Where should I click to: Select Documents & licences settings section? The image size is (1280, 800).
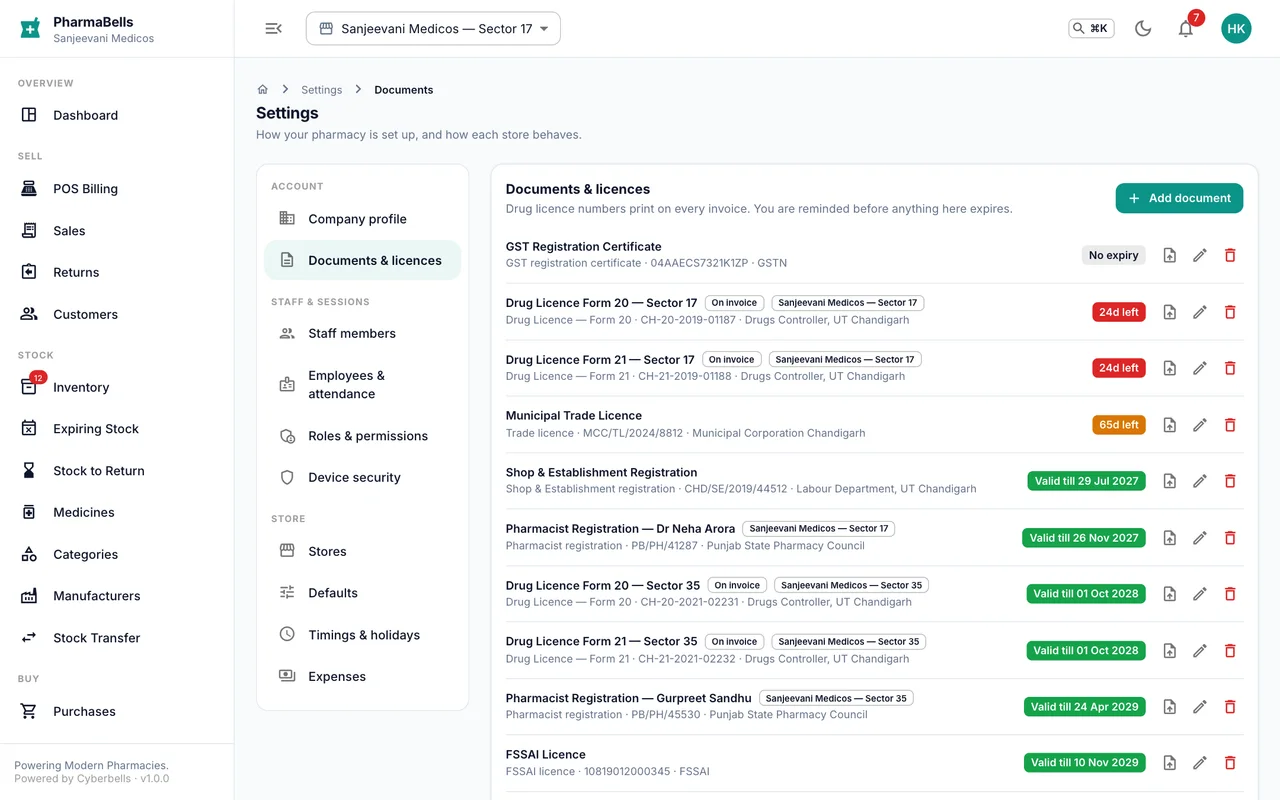362,260
